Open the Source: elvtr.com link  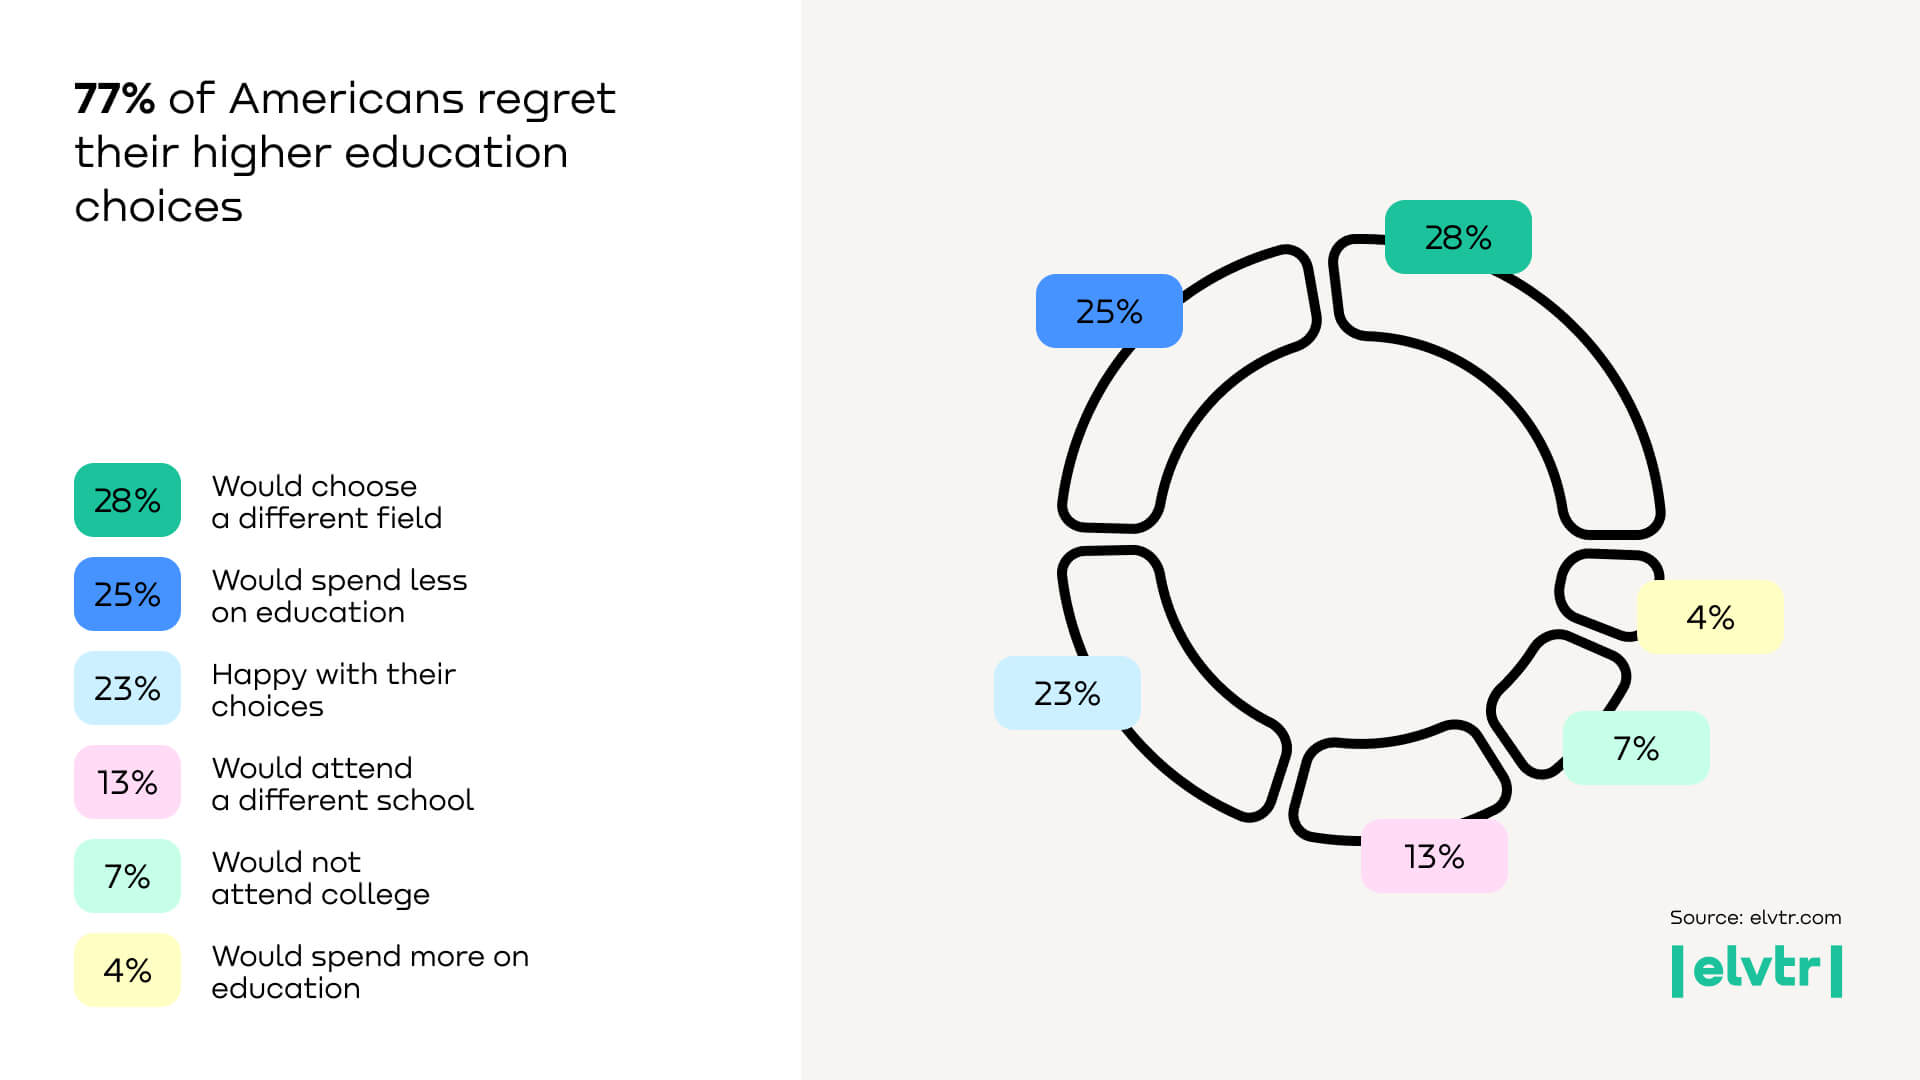1755,917
